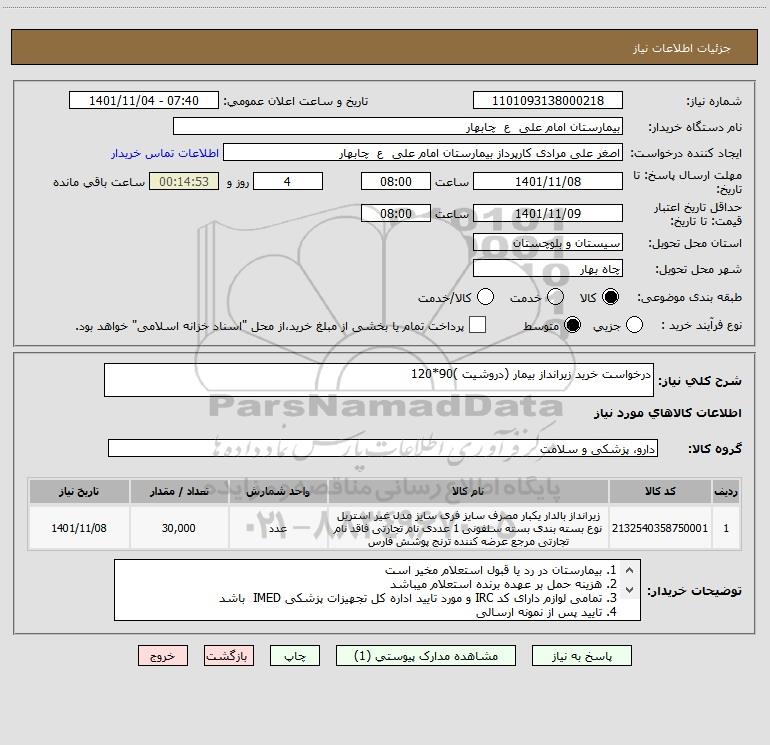
Task: Open مشاهده مدارک پیوستی (1) attachments
Action: coord(426,656)
